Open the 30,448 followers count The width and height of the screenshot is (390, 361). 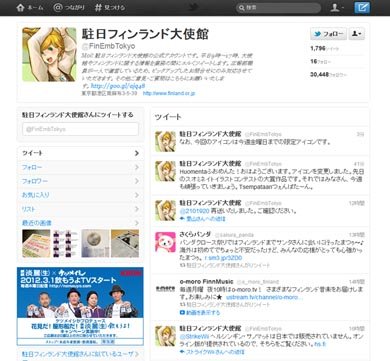(x=328, y=75)
